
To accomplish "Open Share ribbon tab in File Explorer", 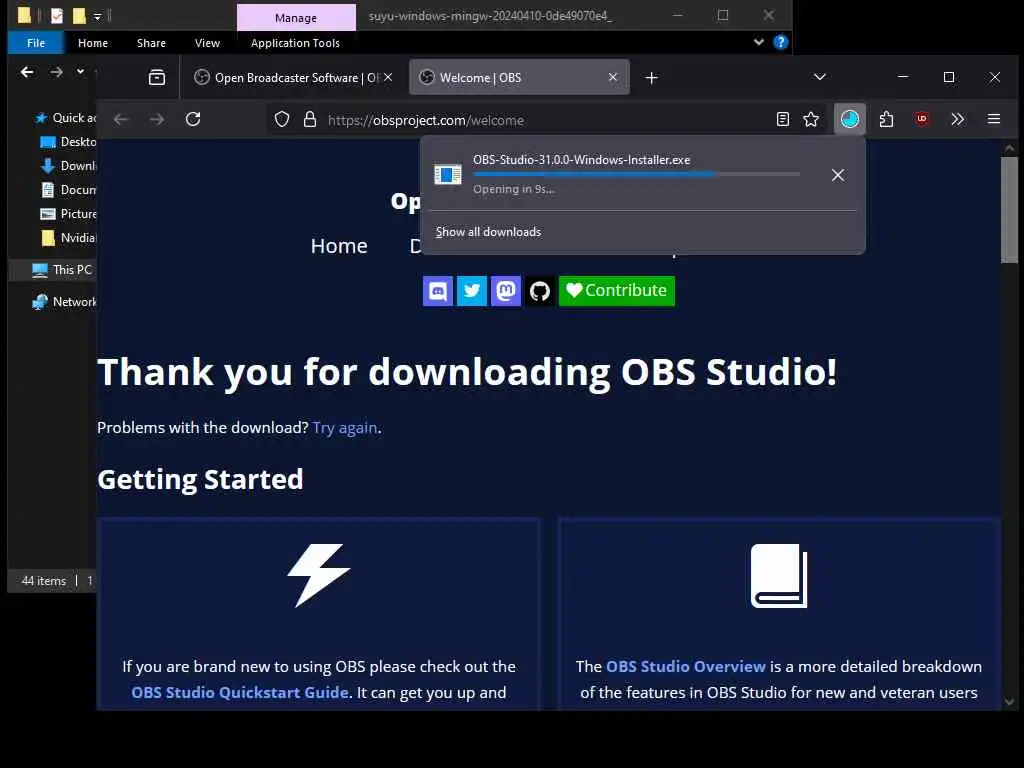I will [x=152, y=43].
